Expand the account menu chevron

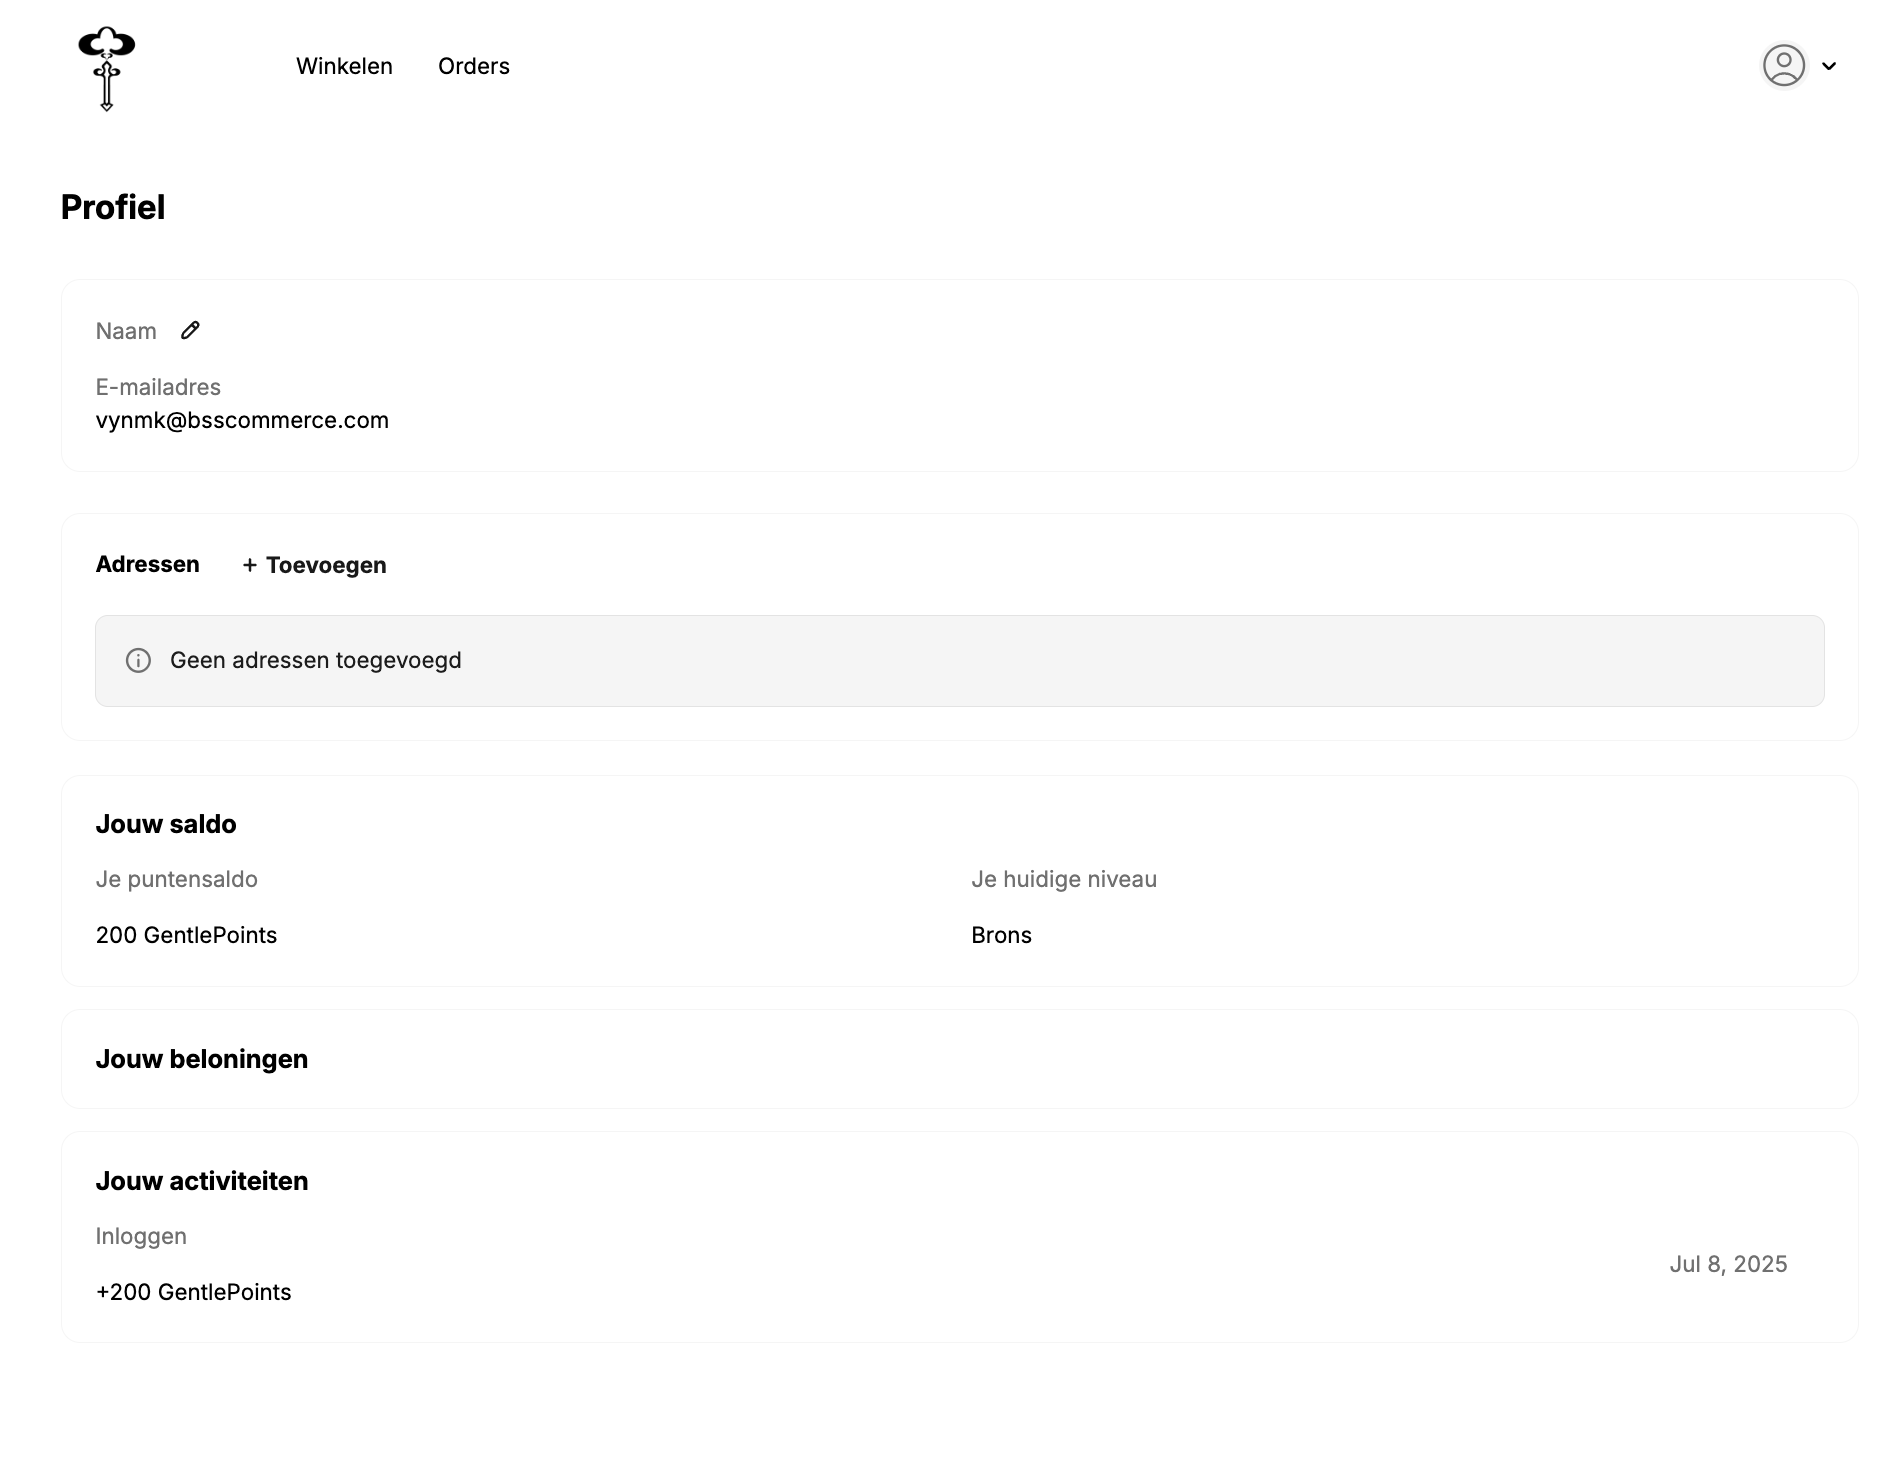click(1829, 66)
